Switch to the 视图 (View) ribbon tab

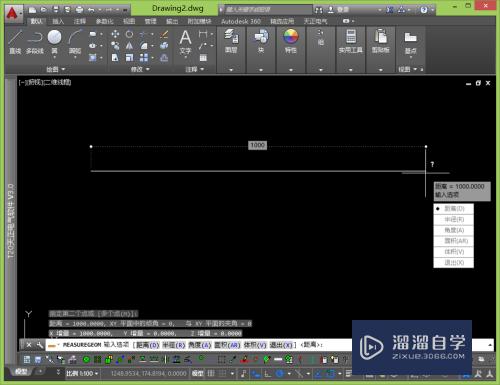pos(129,21)
